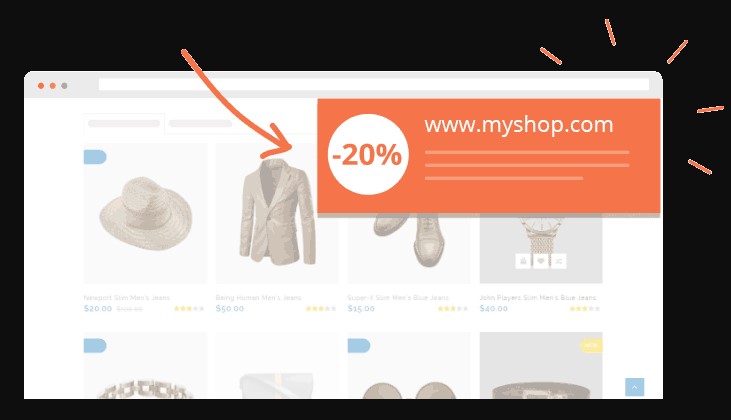Screen dimensions: 731x420
Task: Click the straw hat product image
Action: [x=145, y=213]
